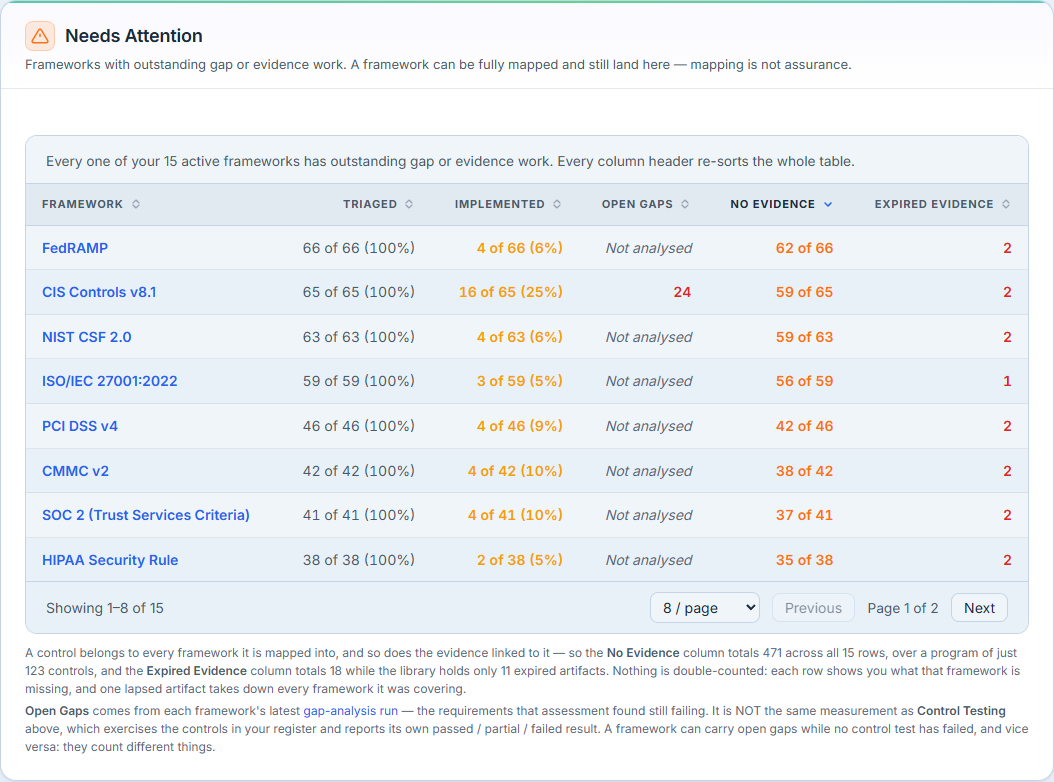
Task: Click the 38 of 42 no-evidence cell
Action: click(x=804, y=471)
